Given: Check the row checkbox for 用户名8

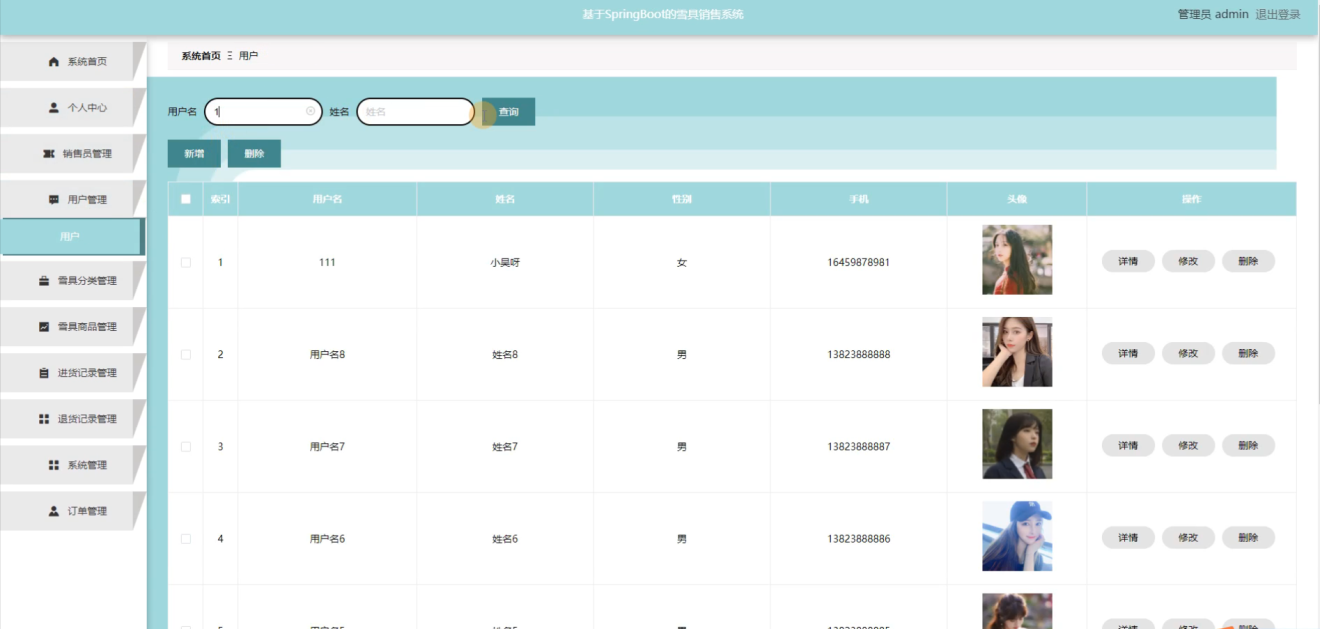Looking at the screenshot, I should click(186, 354).
